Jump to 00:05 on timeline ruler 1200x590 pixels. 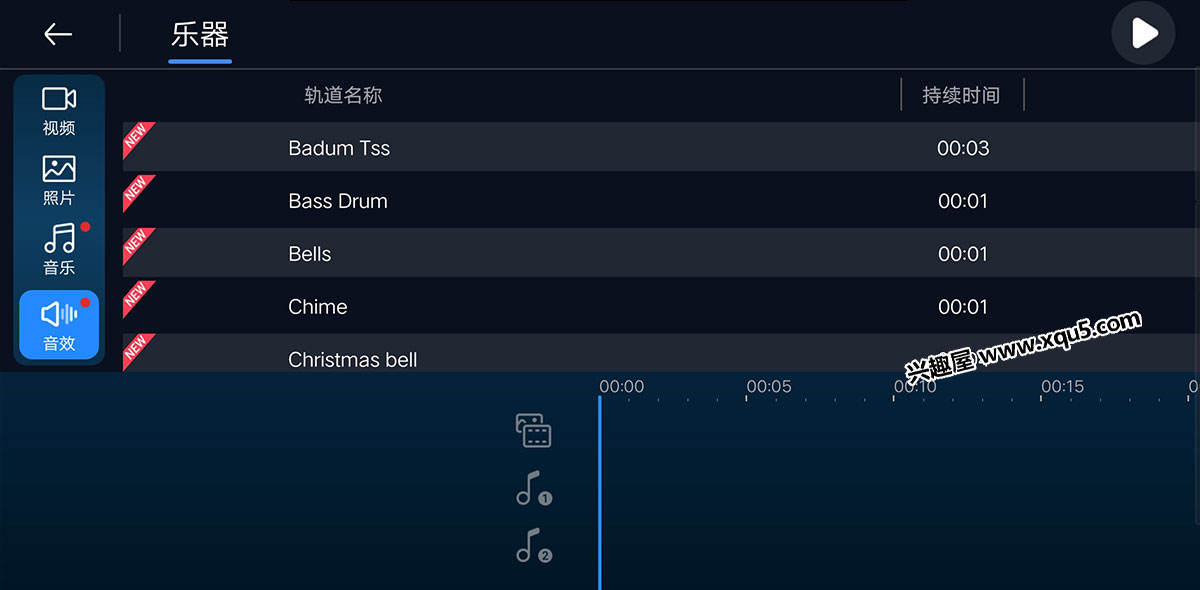[x=769, y=387]
